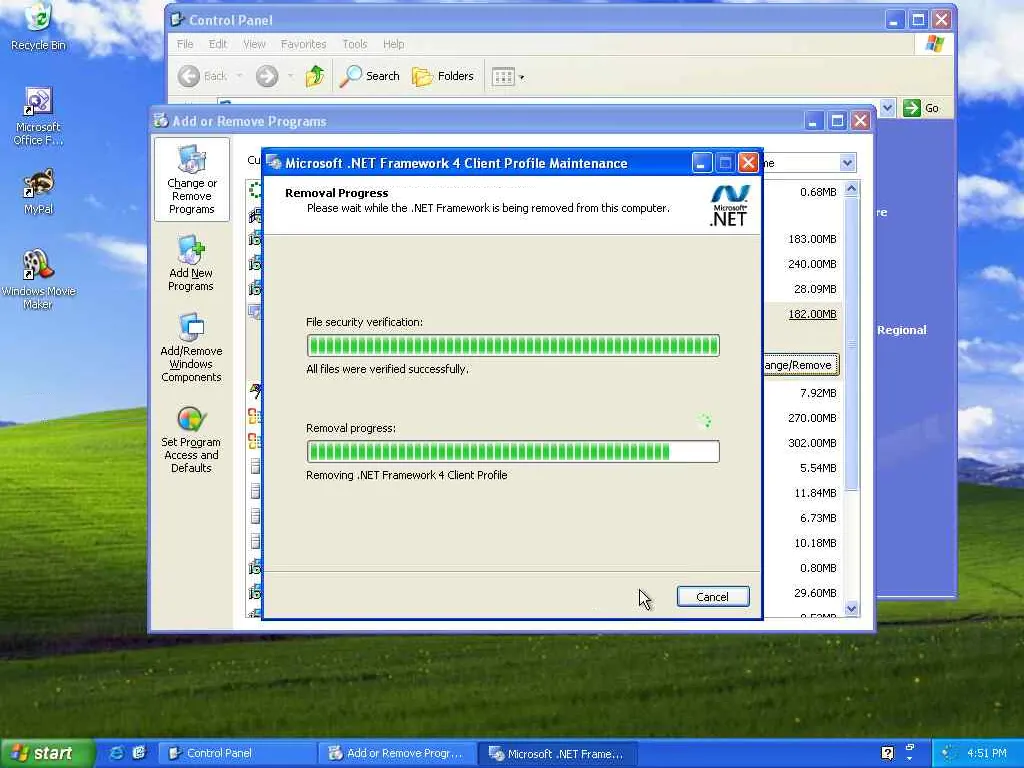Screen dimensions: 1024x768
Task: Open the Tools menu in Control Panel
Action: (x=355, y=44)
